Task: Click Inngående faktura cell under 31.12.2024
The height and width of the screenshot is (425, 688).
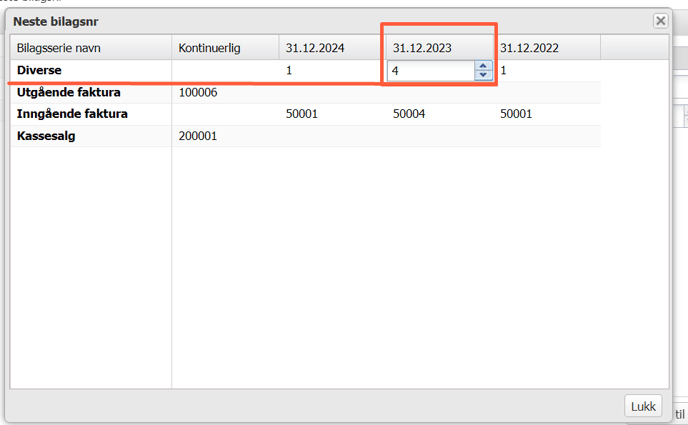Action: (x=302, y=114)
